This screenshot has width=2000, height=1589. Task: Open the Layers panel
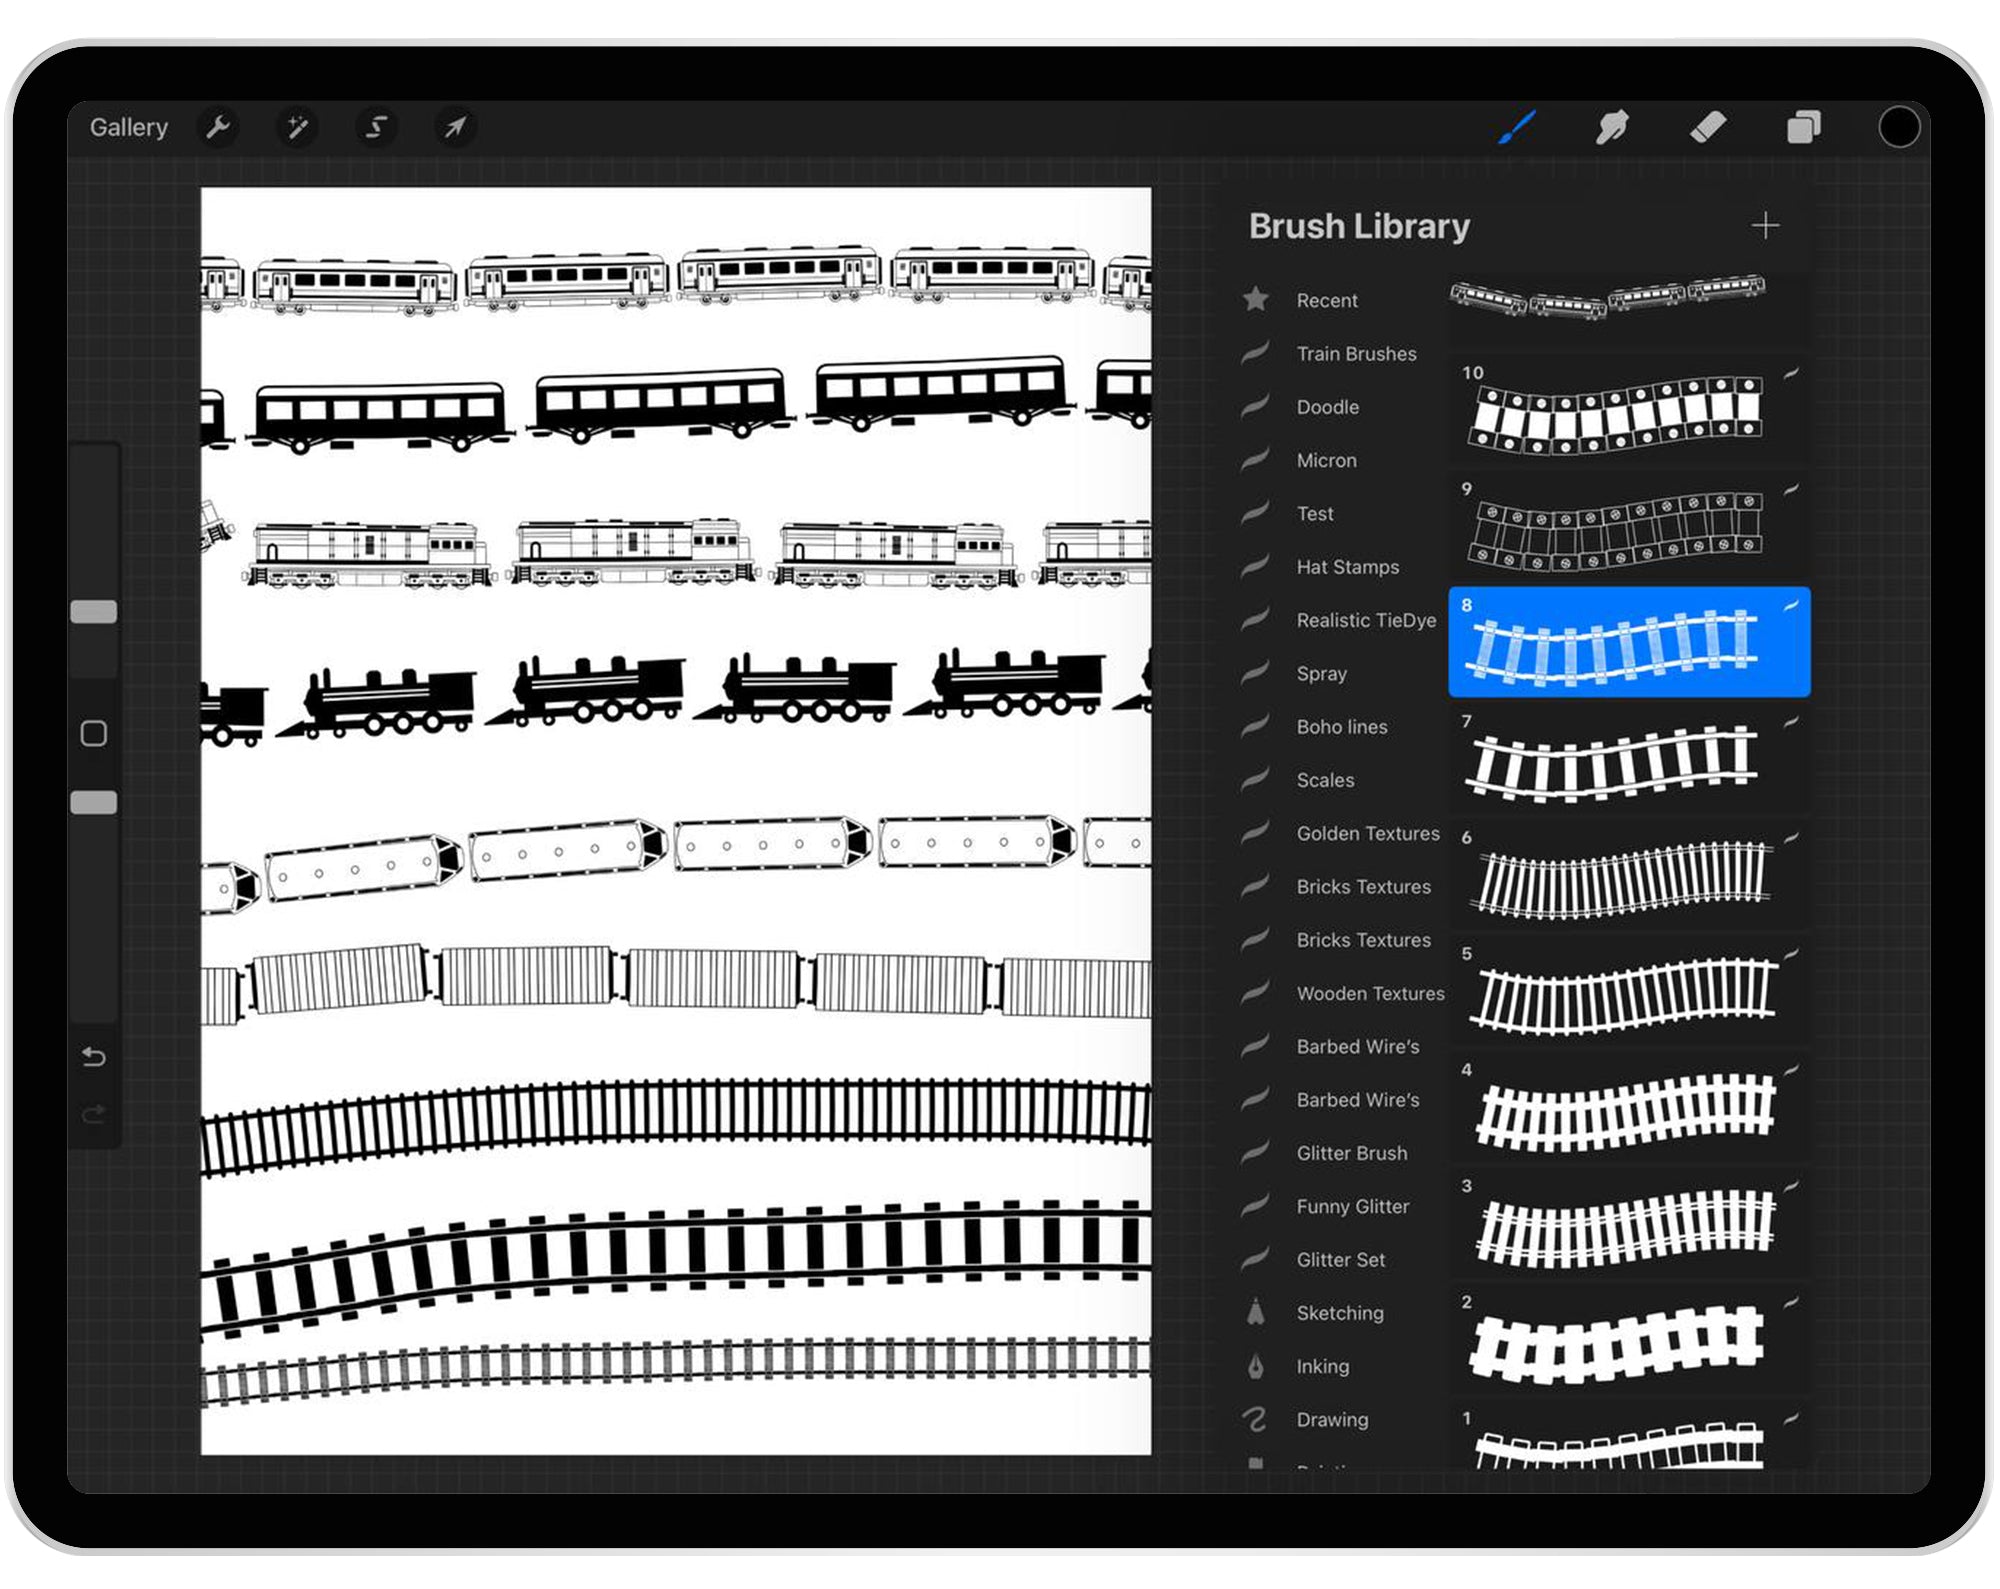[x=1805, y=127]
